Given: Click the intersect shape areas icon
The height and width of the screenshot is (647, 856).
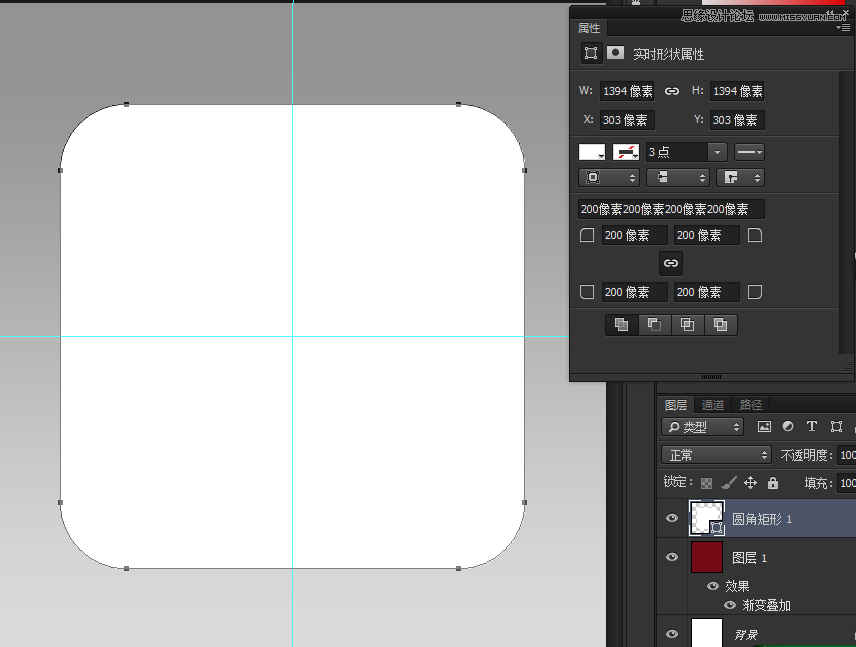Looking at the screenshot, I should (x=688, y=325).
